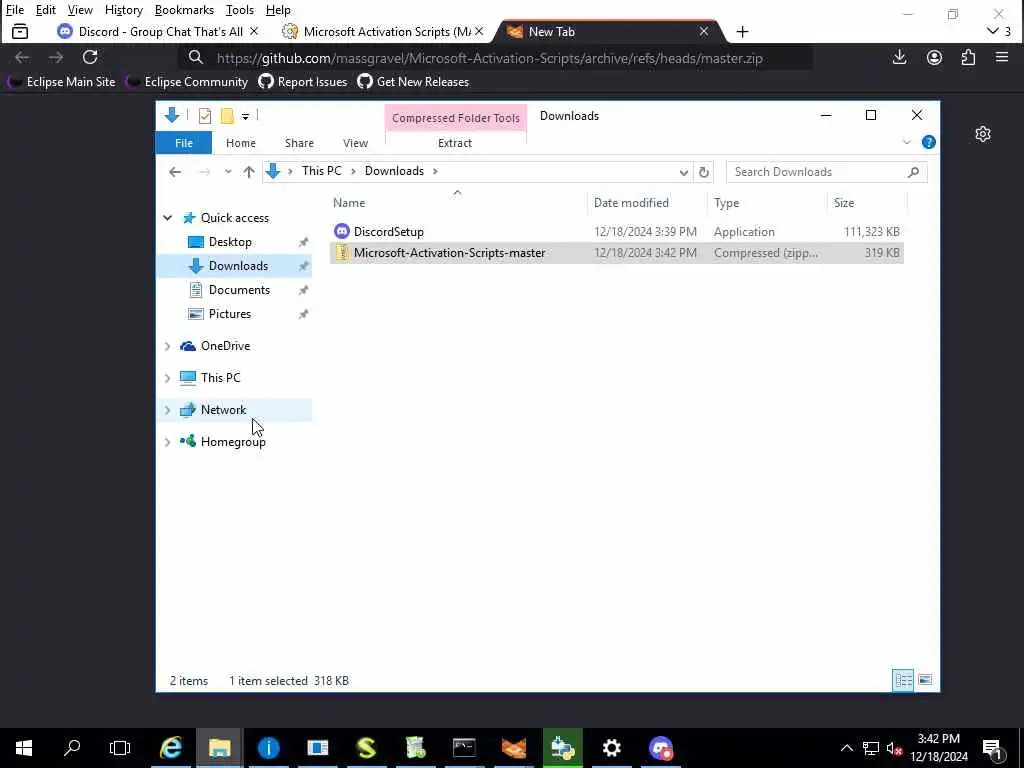This screenshot has height=768, width=1024.
Task: Switch to details view icon in status bar
Action: pos(903,680)
